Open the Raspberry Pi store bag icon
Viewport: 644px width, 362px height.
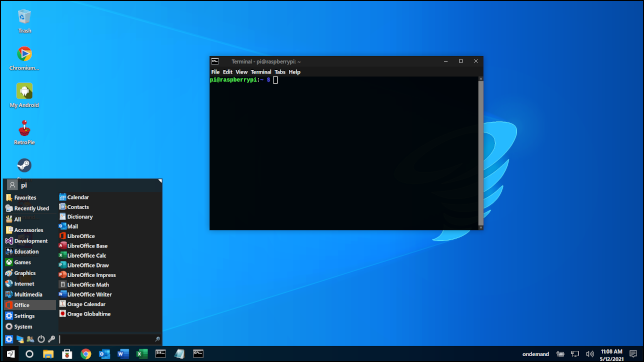tap(67, 354)
